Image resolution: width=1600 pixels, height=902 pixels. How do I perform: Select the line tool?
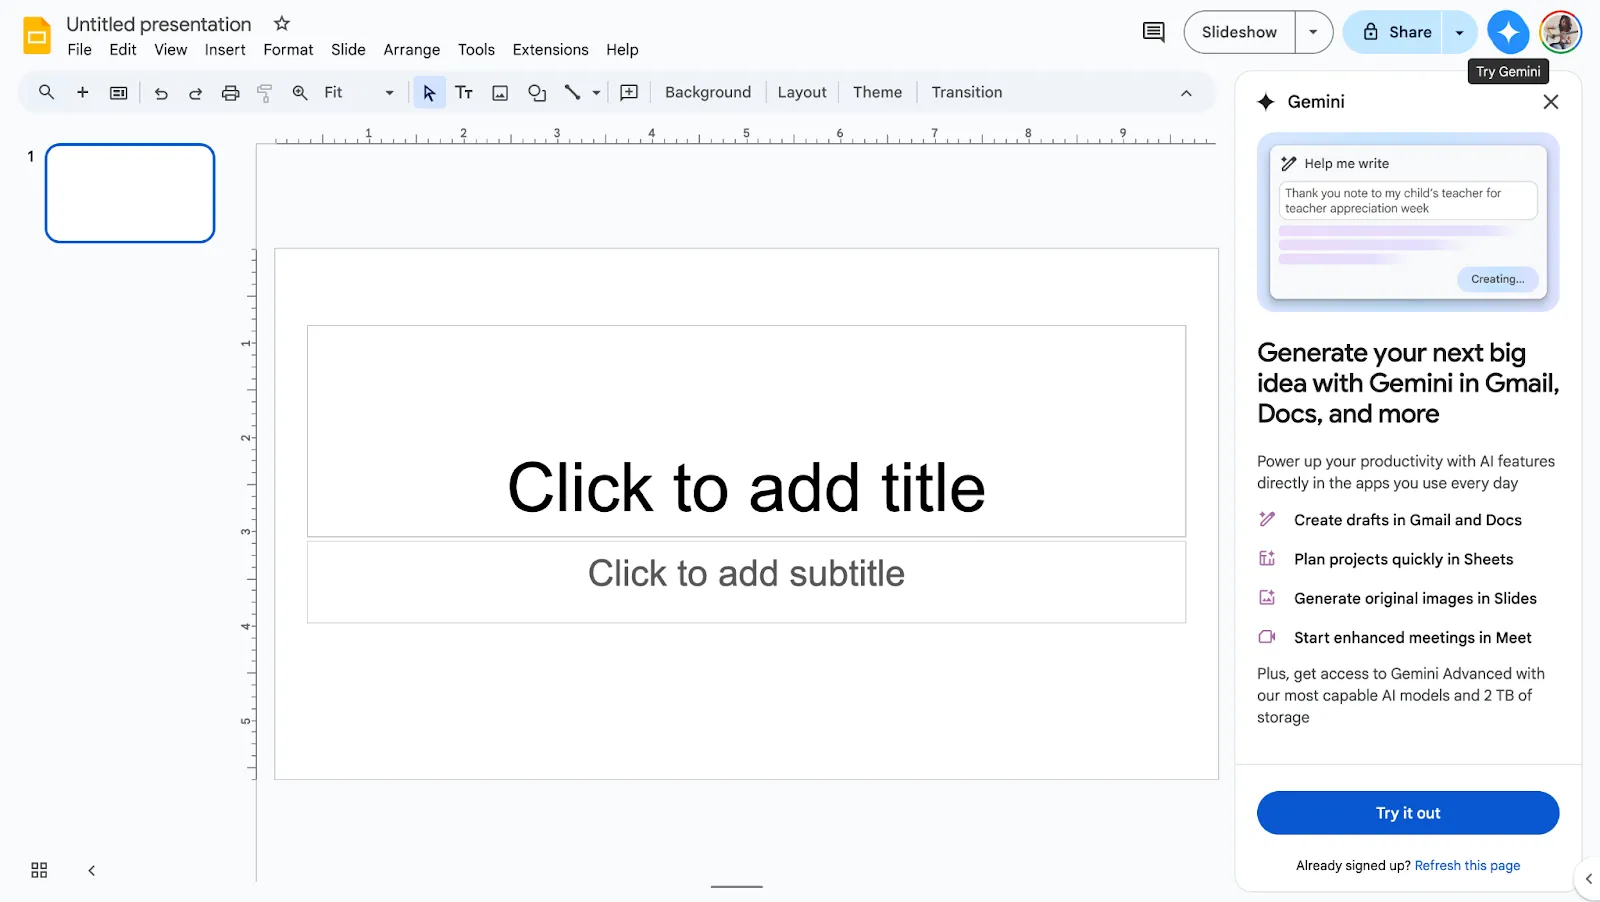click(x=572, y=93)
